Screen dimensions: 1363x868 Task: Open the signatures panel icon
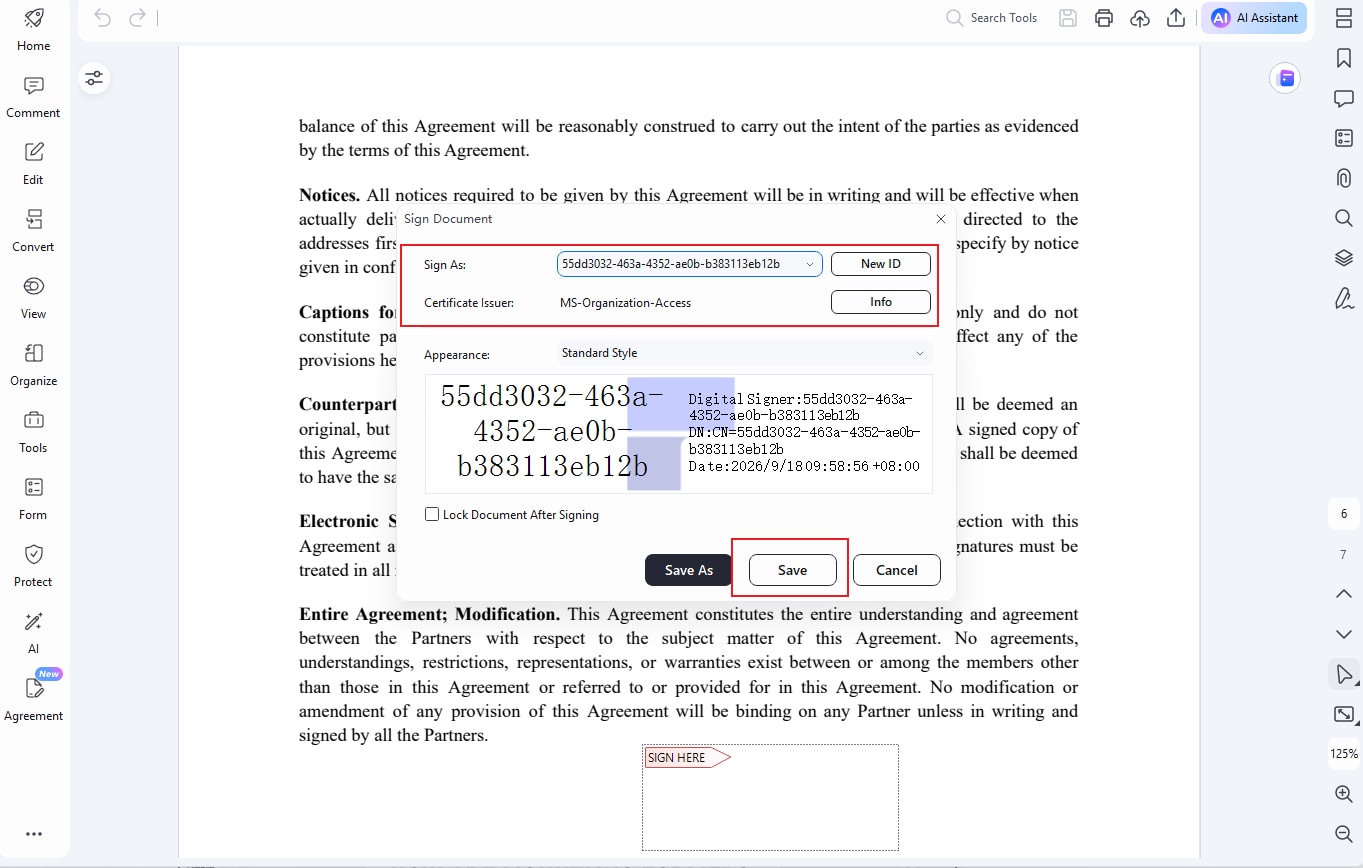coord(1344,298)
